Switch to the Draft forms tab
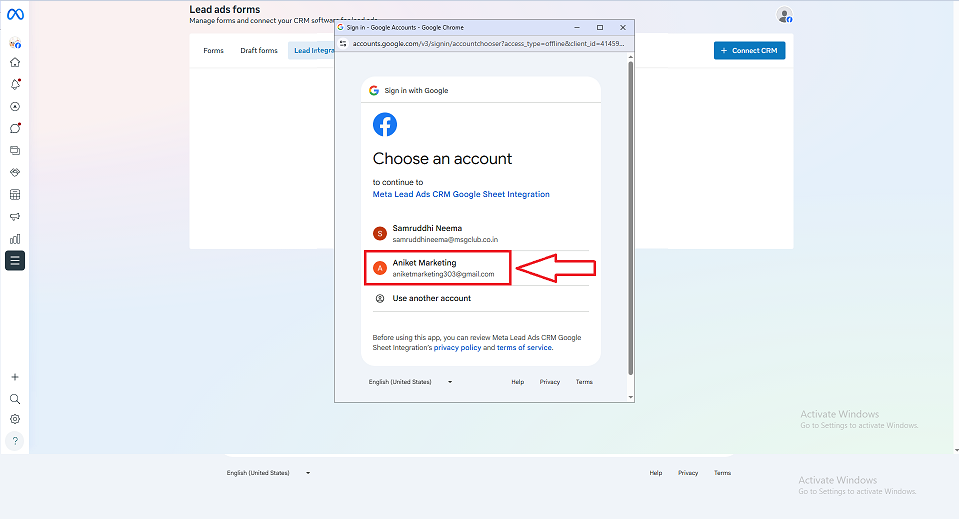Image resolution: width=959 pixels, height=519 pixels. [x=259, y=50]
